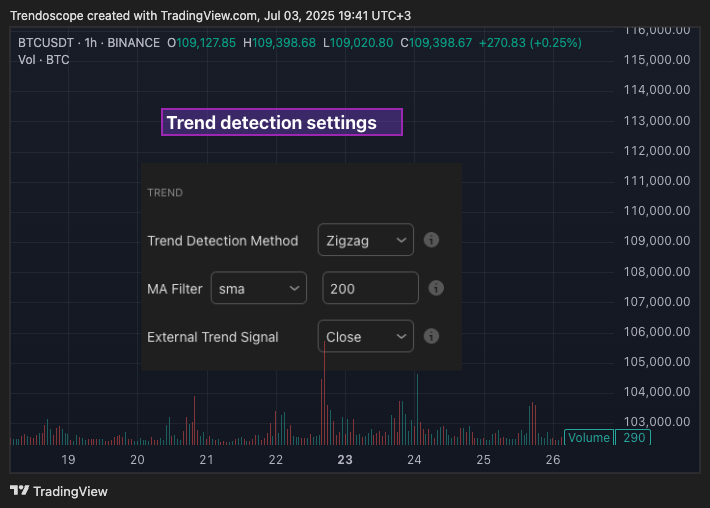
Task: Show info tooltip for External Trend Signal
Action: pyautogui.click(x=431, y=336)
